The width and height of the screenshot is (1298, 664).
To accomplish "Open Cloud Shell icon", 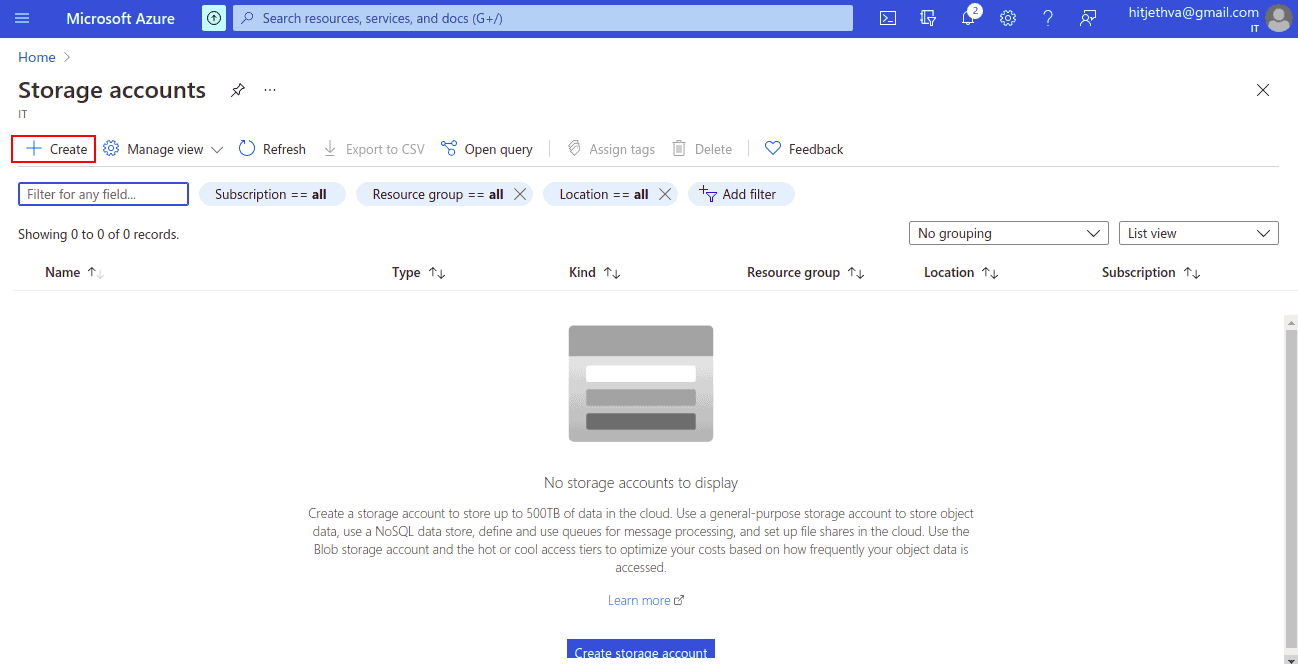I will [x=888, y=18].
